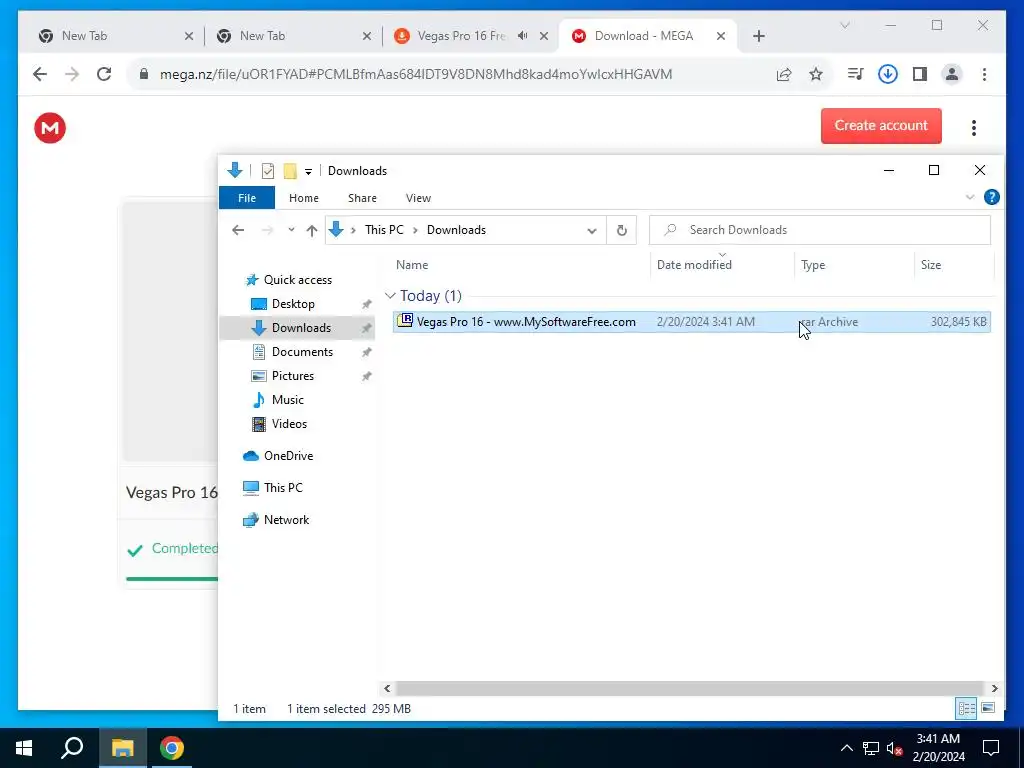Image resolution: width=1024 pixels, height=768 pixels.
Task: Refresh the Downloads folder view
Action: pos(622,230)
